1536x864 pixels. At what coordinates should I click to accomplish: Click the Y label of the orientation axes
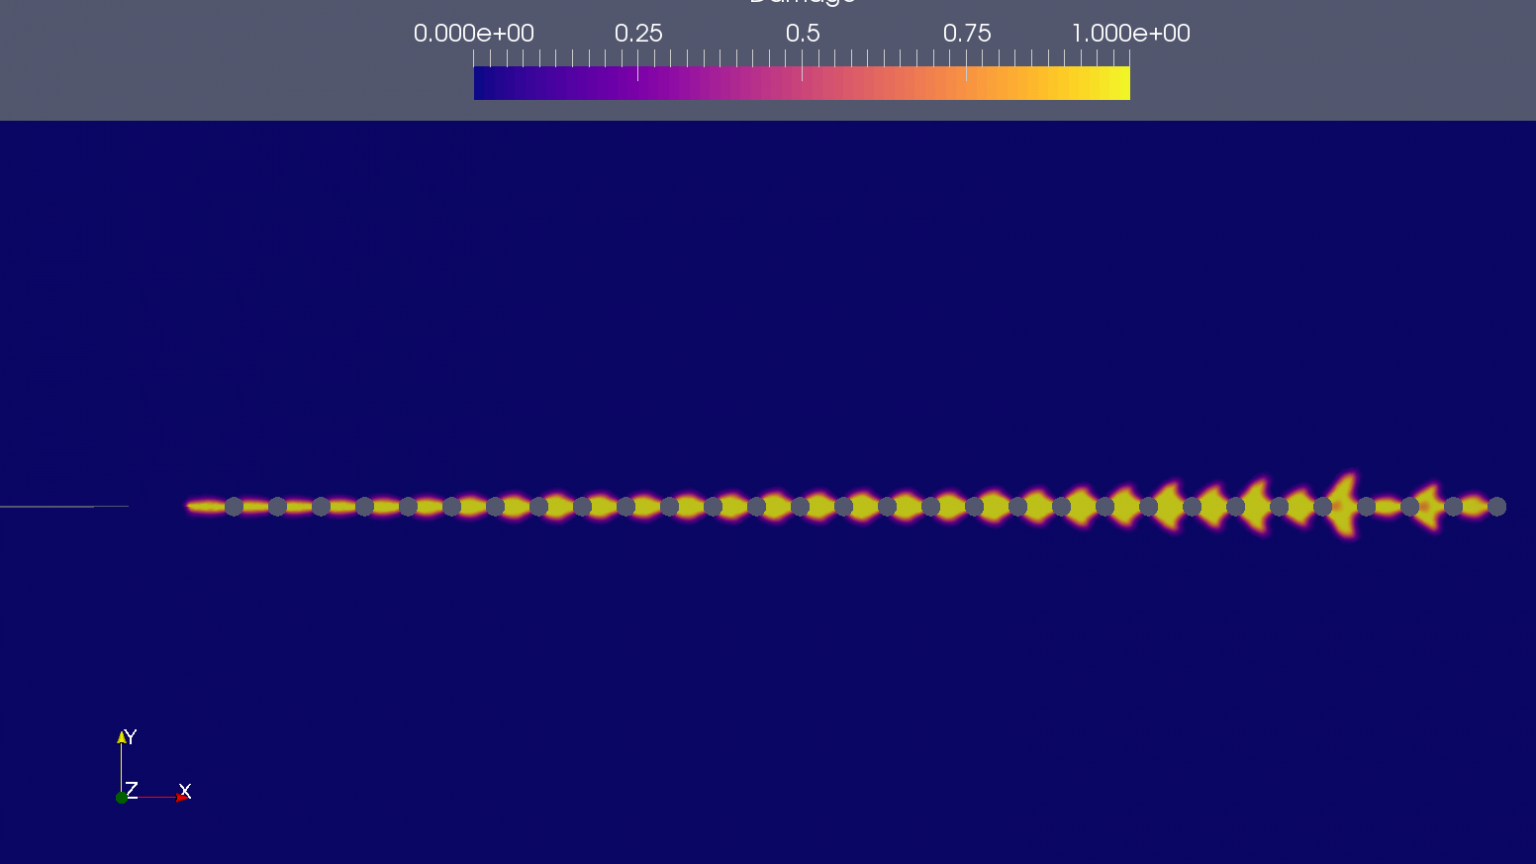[x=131, y=737]
